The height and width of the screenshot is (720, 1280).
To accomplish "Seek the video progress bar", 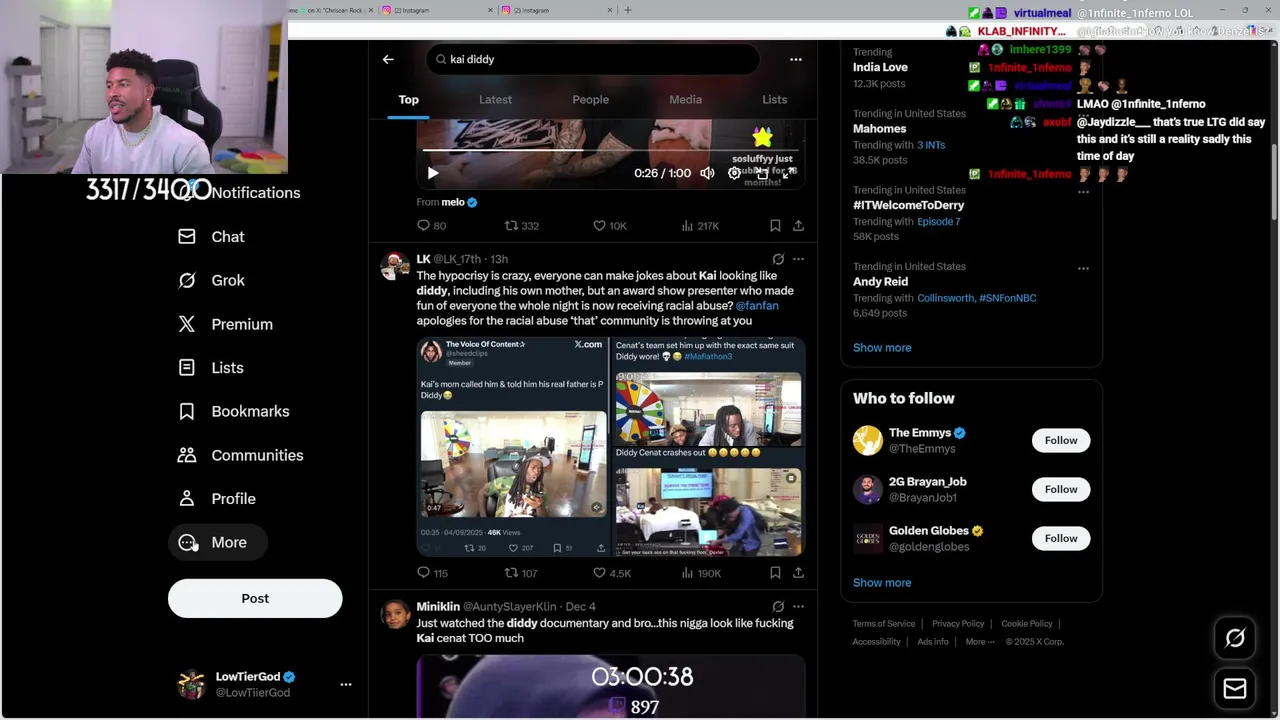I will tap(610, 150).
